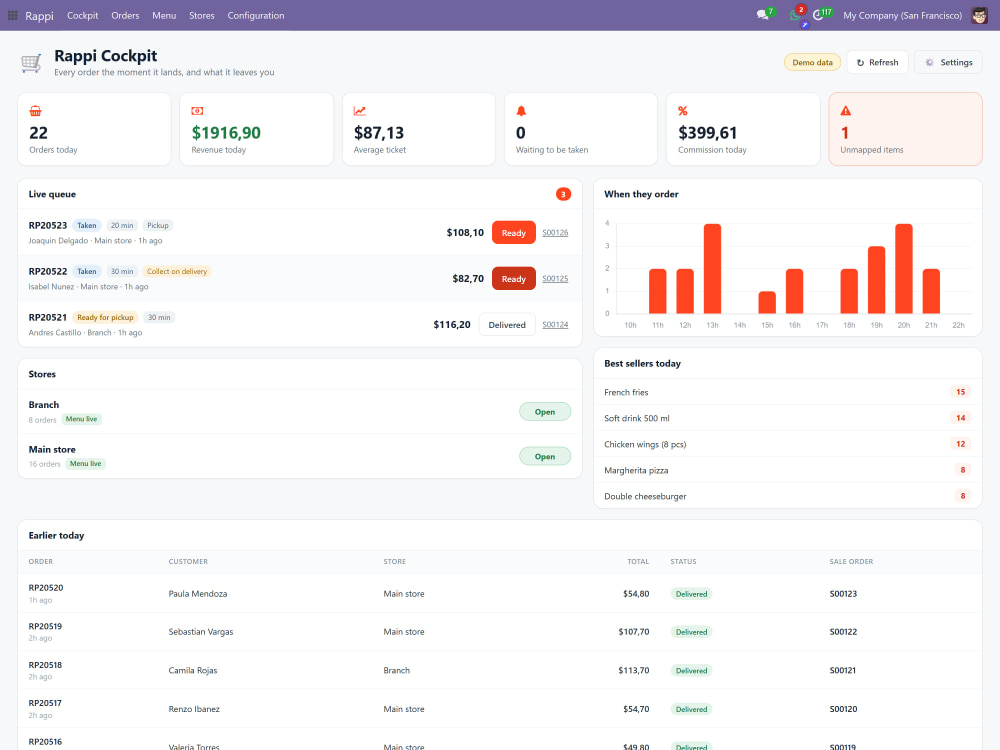1000x750 pixels.
Task: Click customer Renzo Ibanez
Action: coord(194,709)
